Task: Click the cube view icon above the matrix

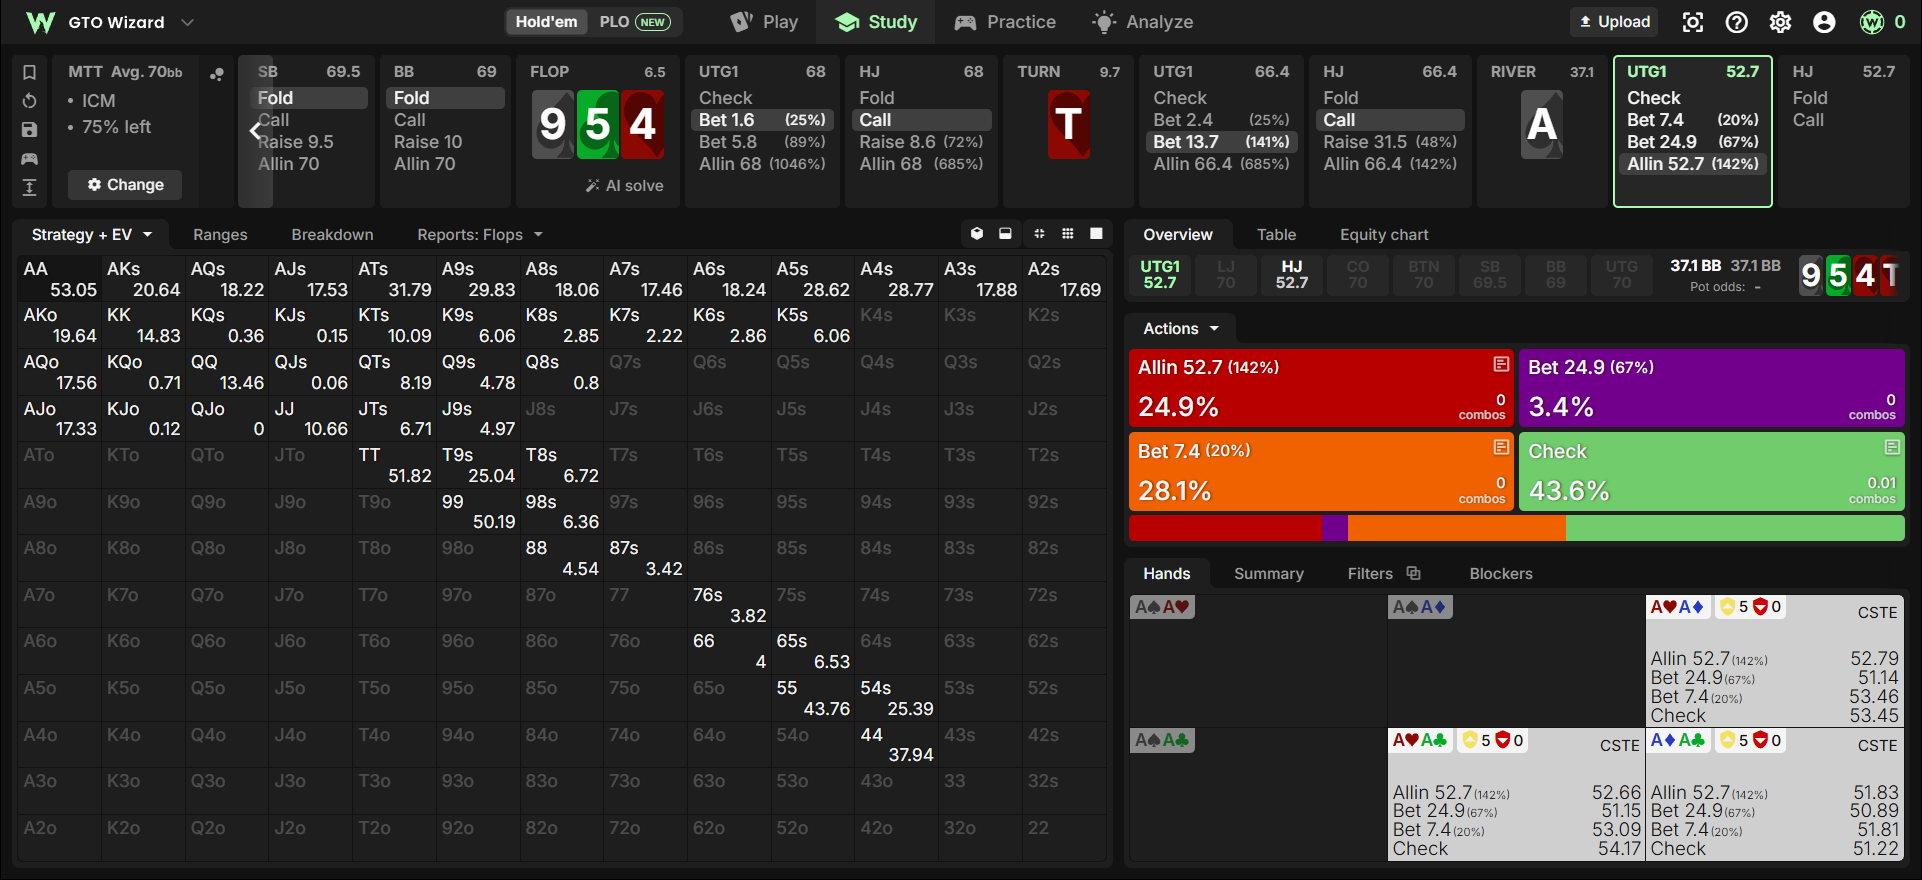Action: tap(977, 234)
